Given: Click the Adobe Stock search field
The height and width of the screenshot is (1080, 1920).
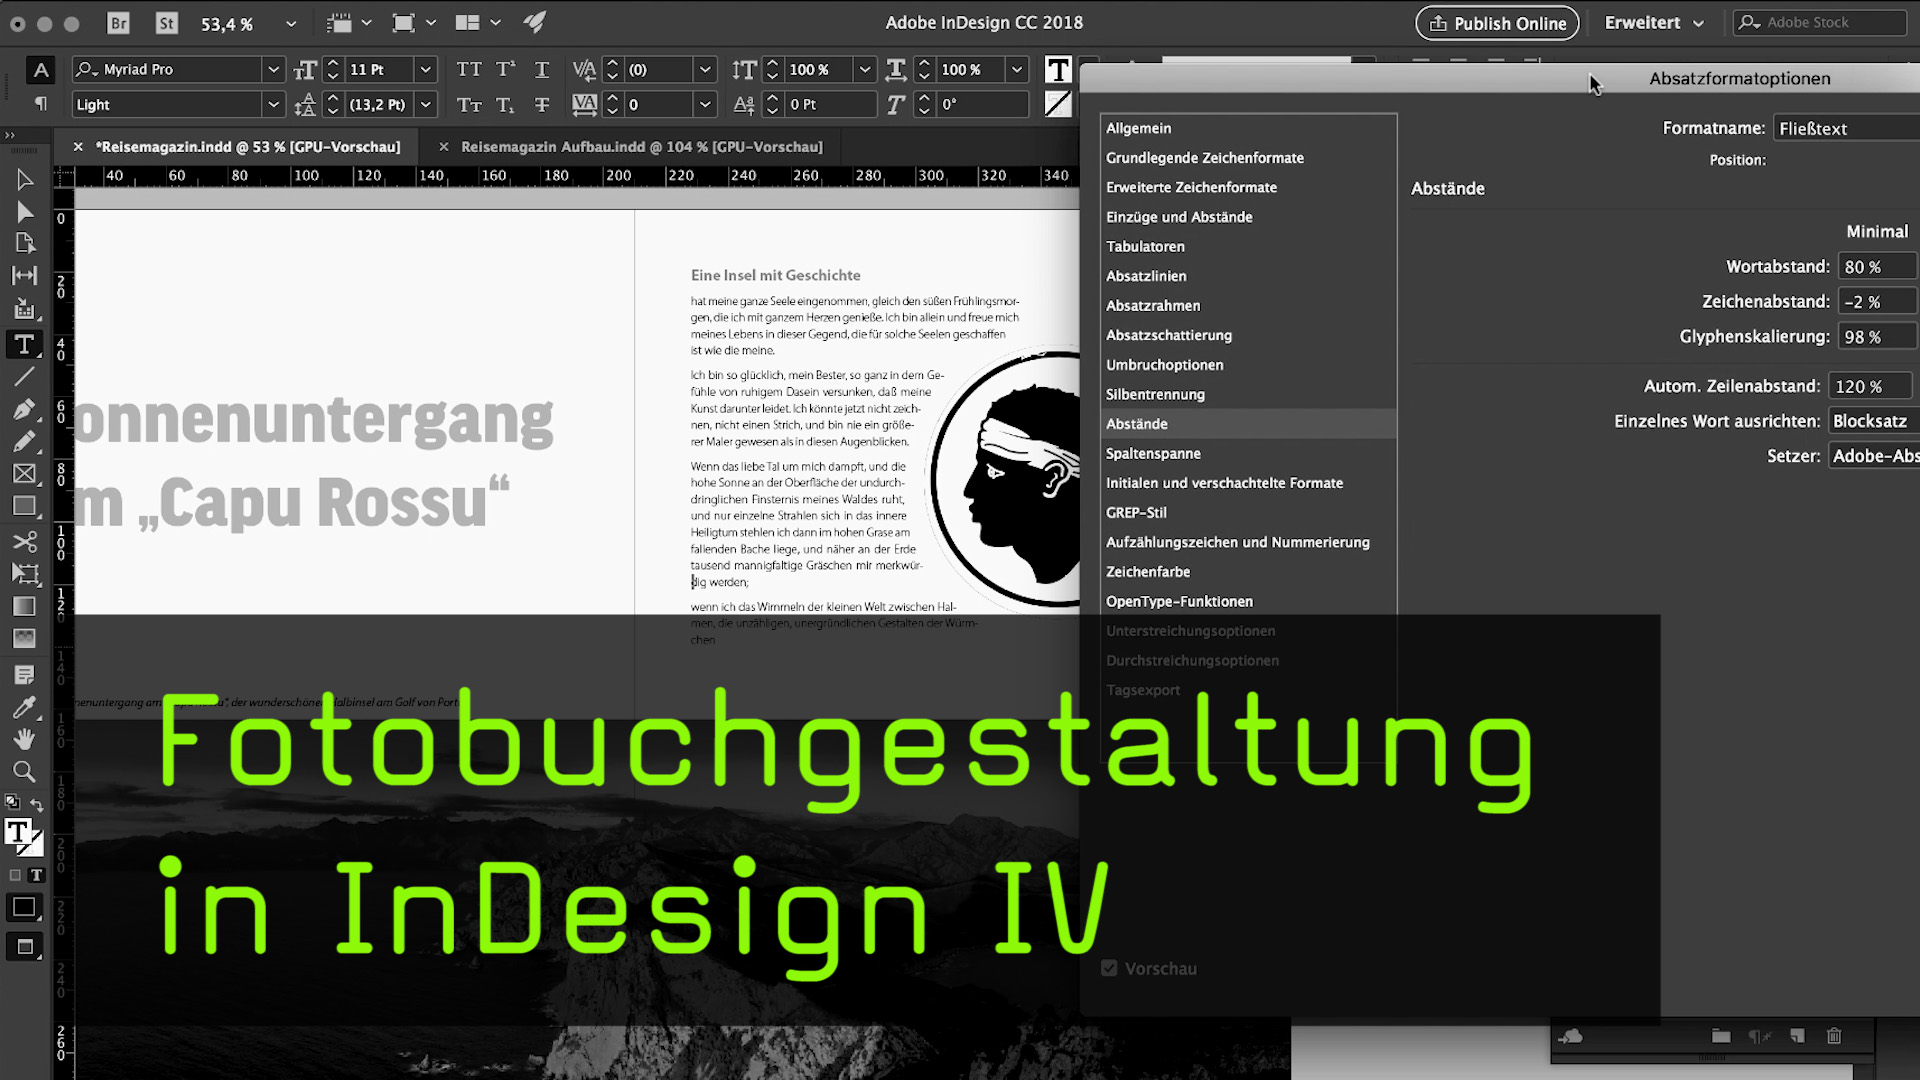Looking at the screenshot, I should 1821,22.
